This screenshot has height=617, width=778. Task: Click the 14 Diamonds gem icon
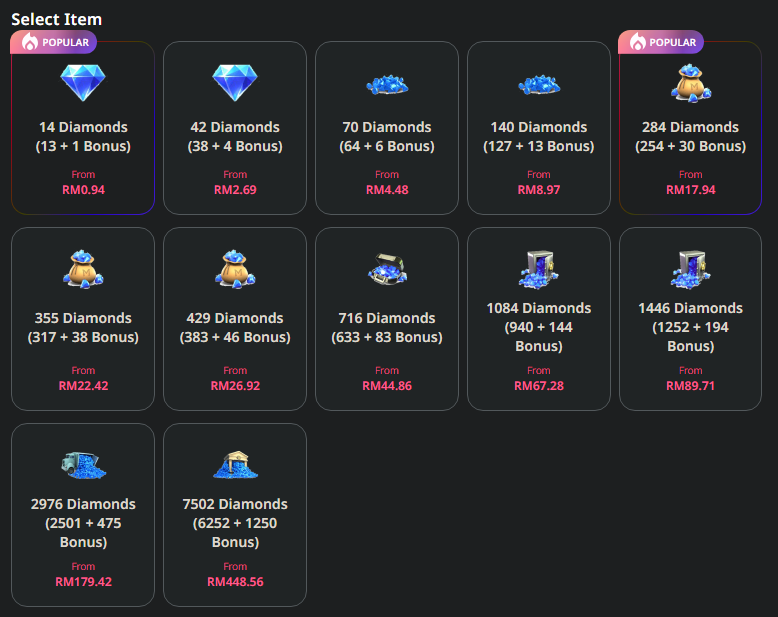click(82, 83)
